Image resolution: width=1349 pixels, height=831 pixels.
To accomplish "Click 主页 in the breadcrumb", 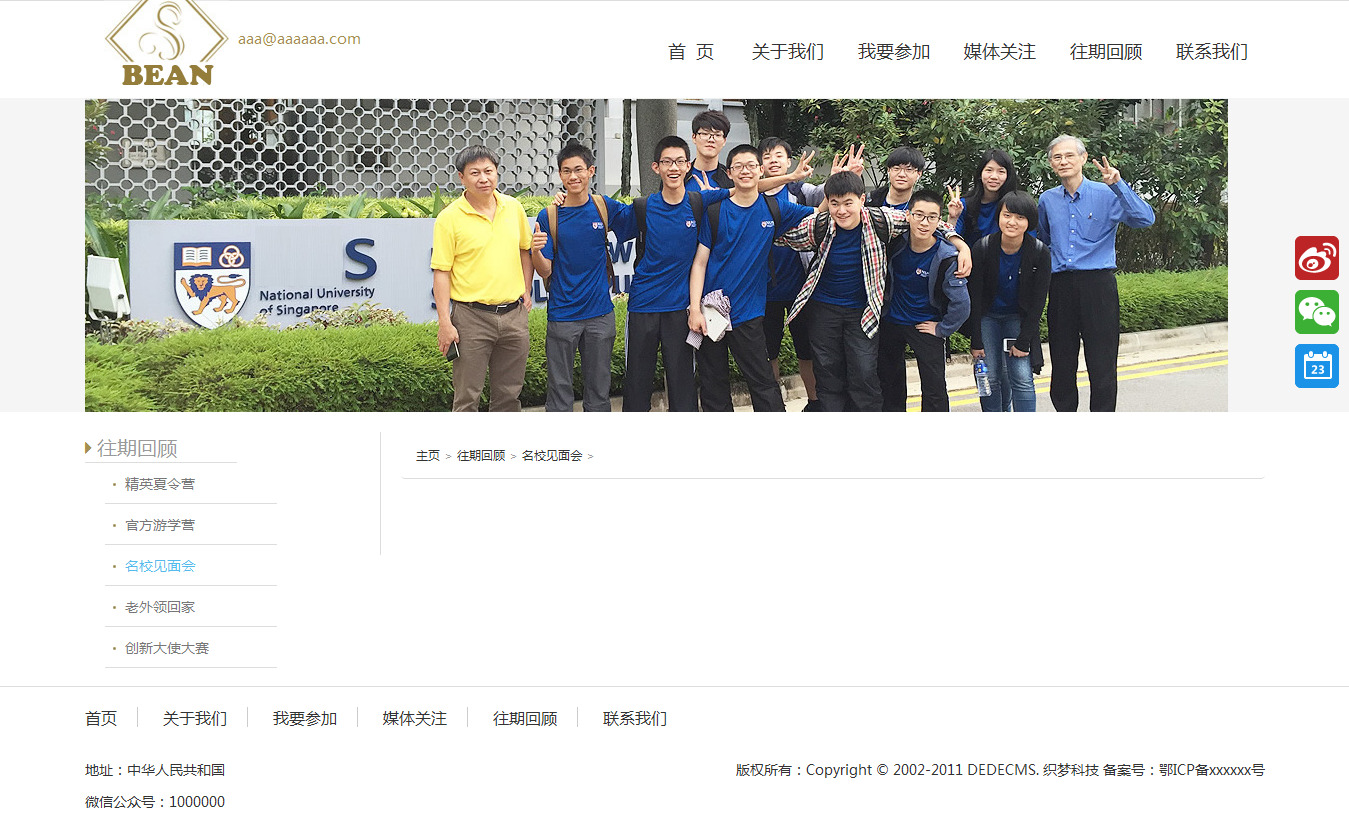I will 427,456.
